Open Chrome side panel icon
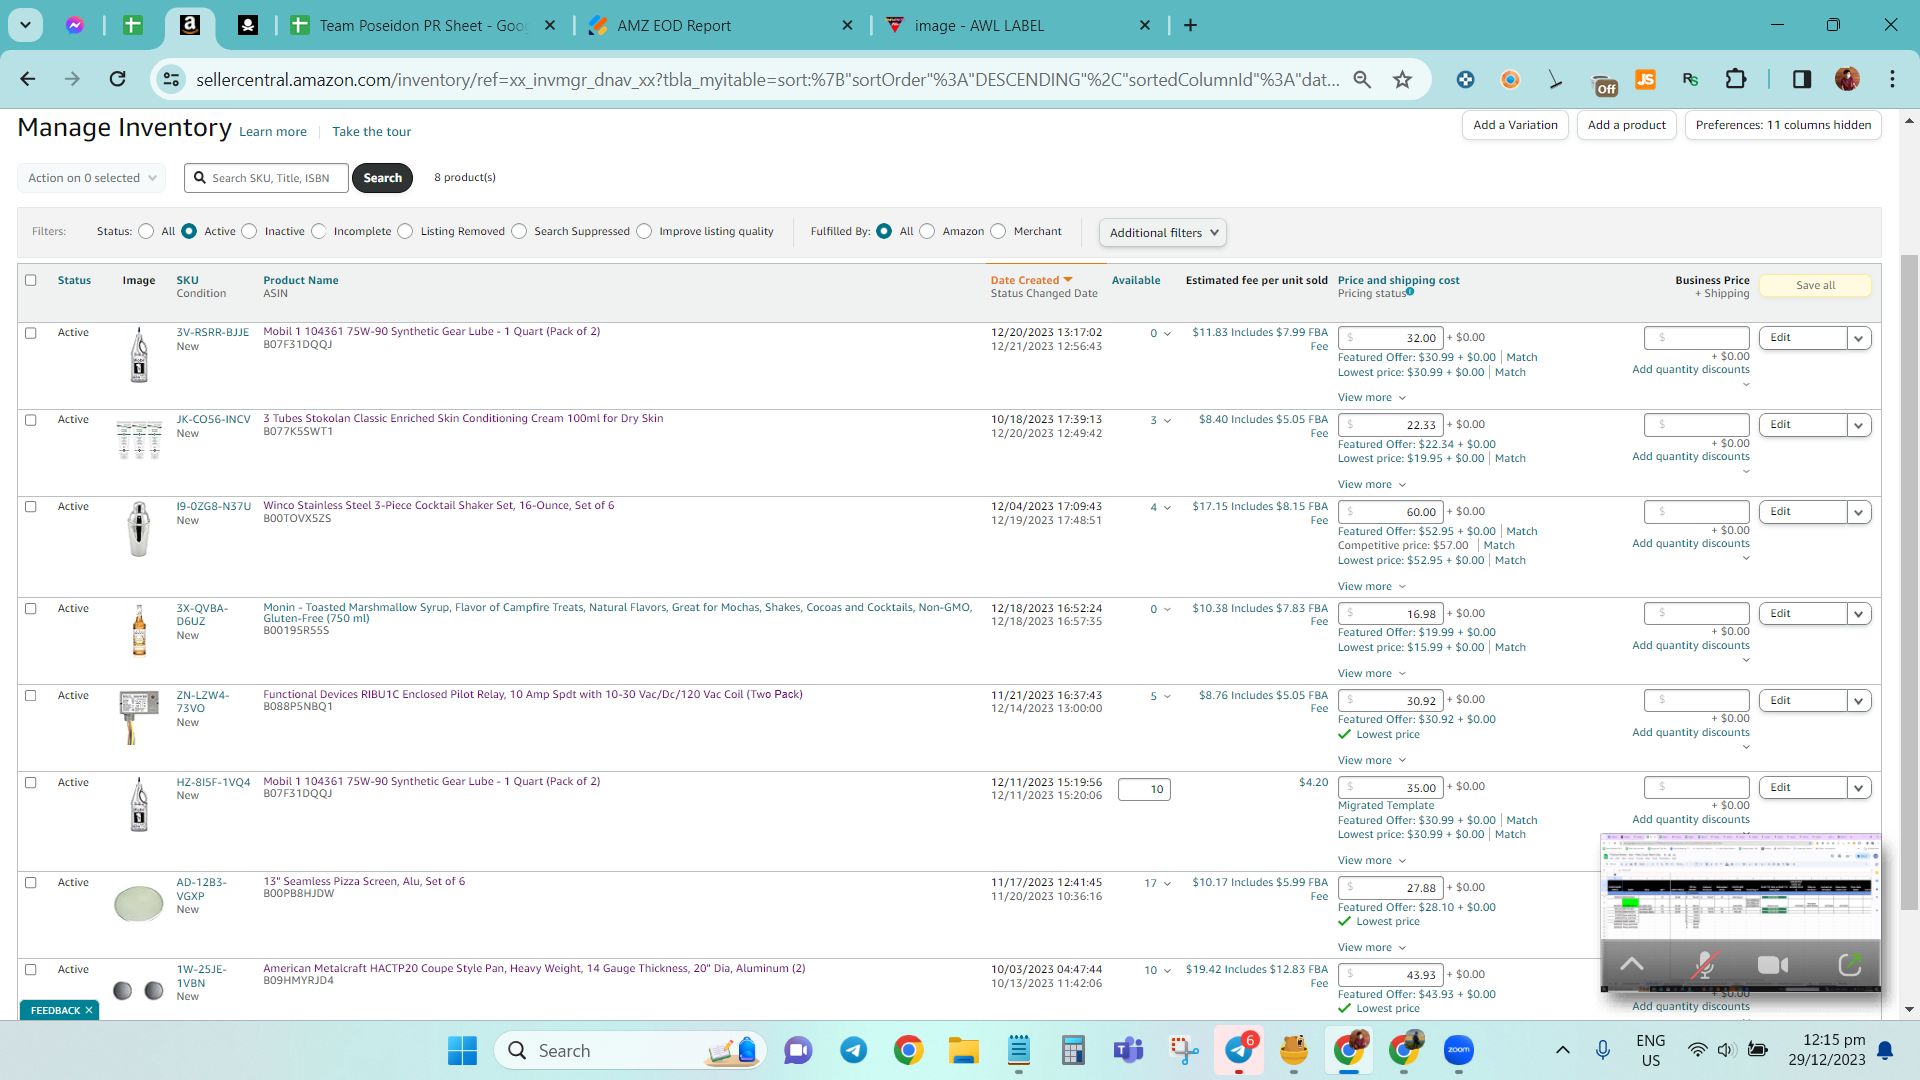Viewport: 1920px width, 1080px height. 1802,79
